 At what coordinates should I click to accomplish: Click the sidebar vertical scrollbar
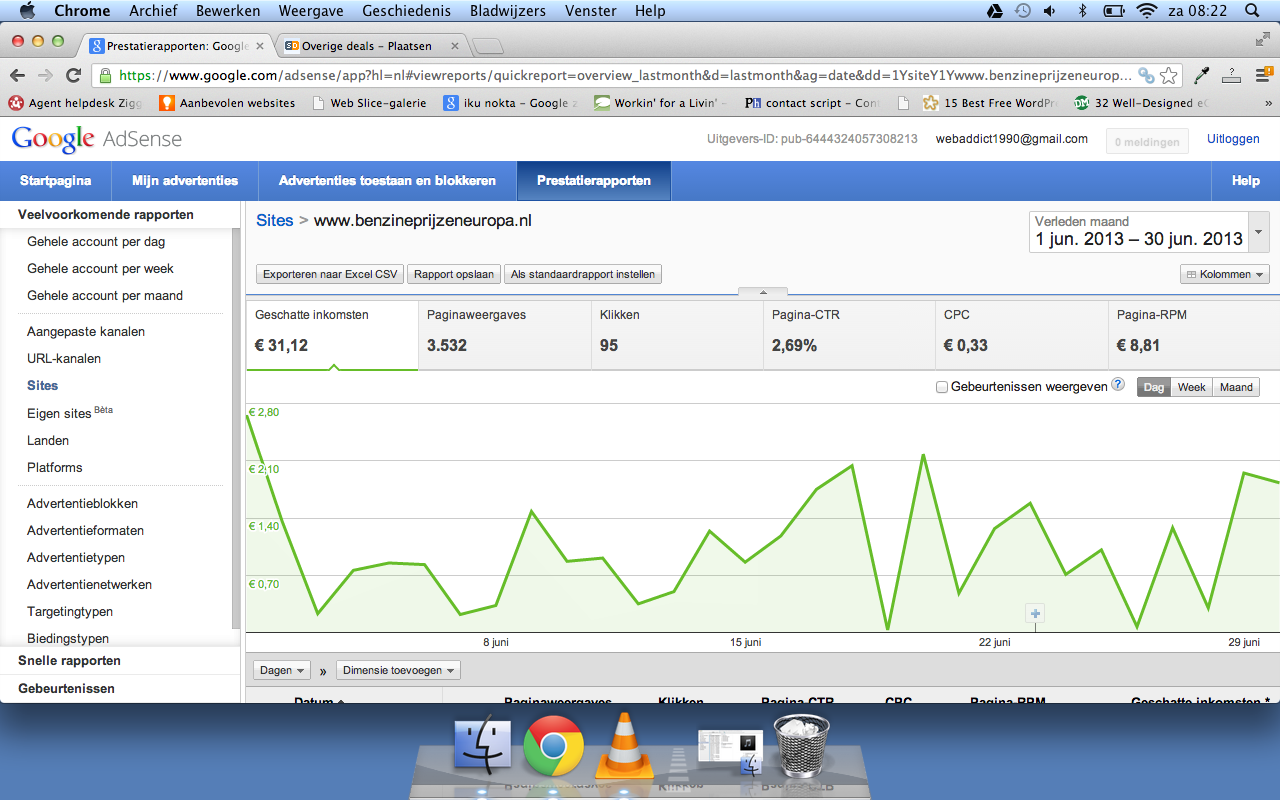[236, 430]
